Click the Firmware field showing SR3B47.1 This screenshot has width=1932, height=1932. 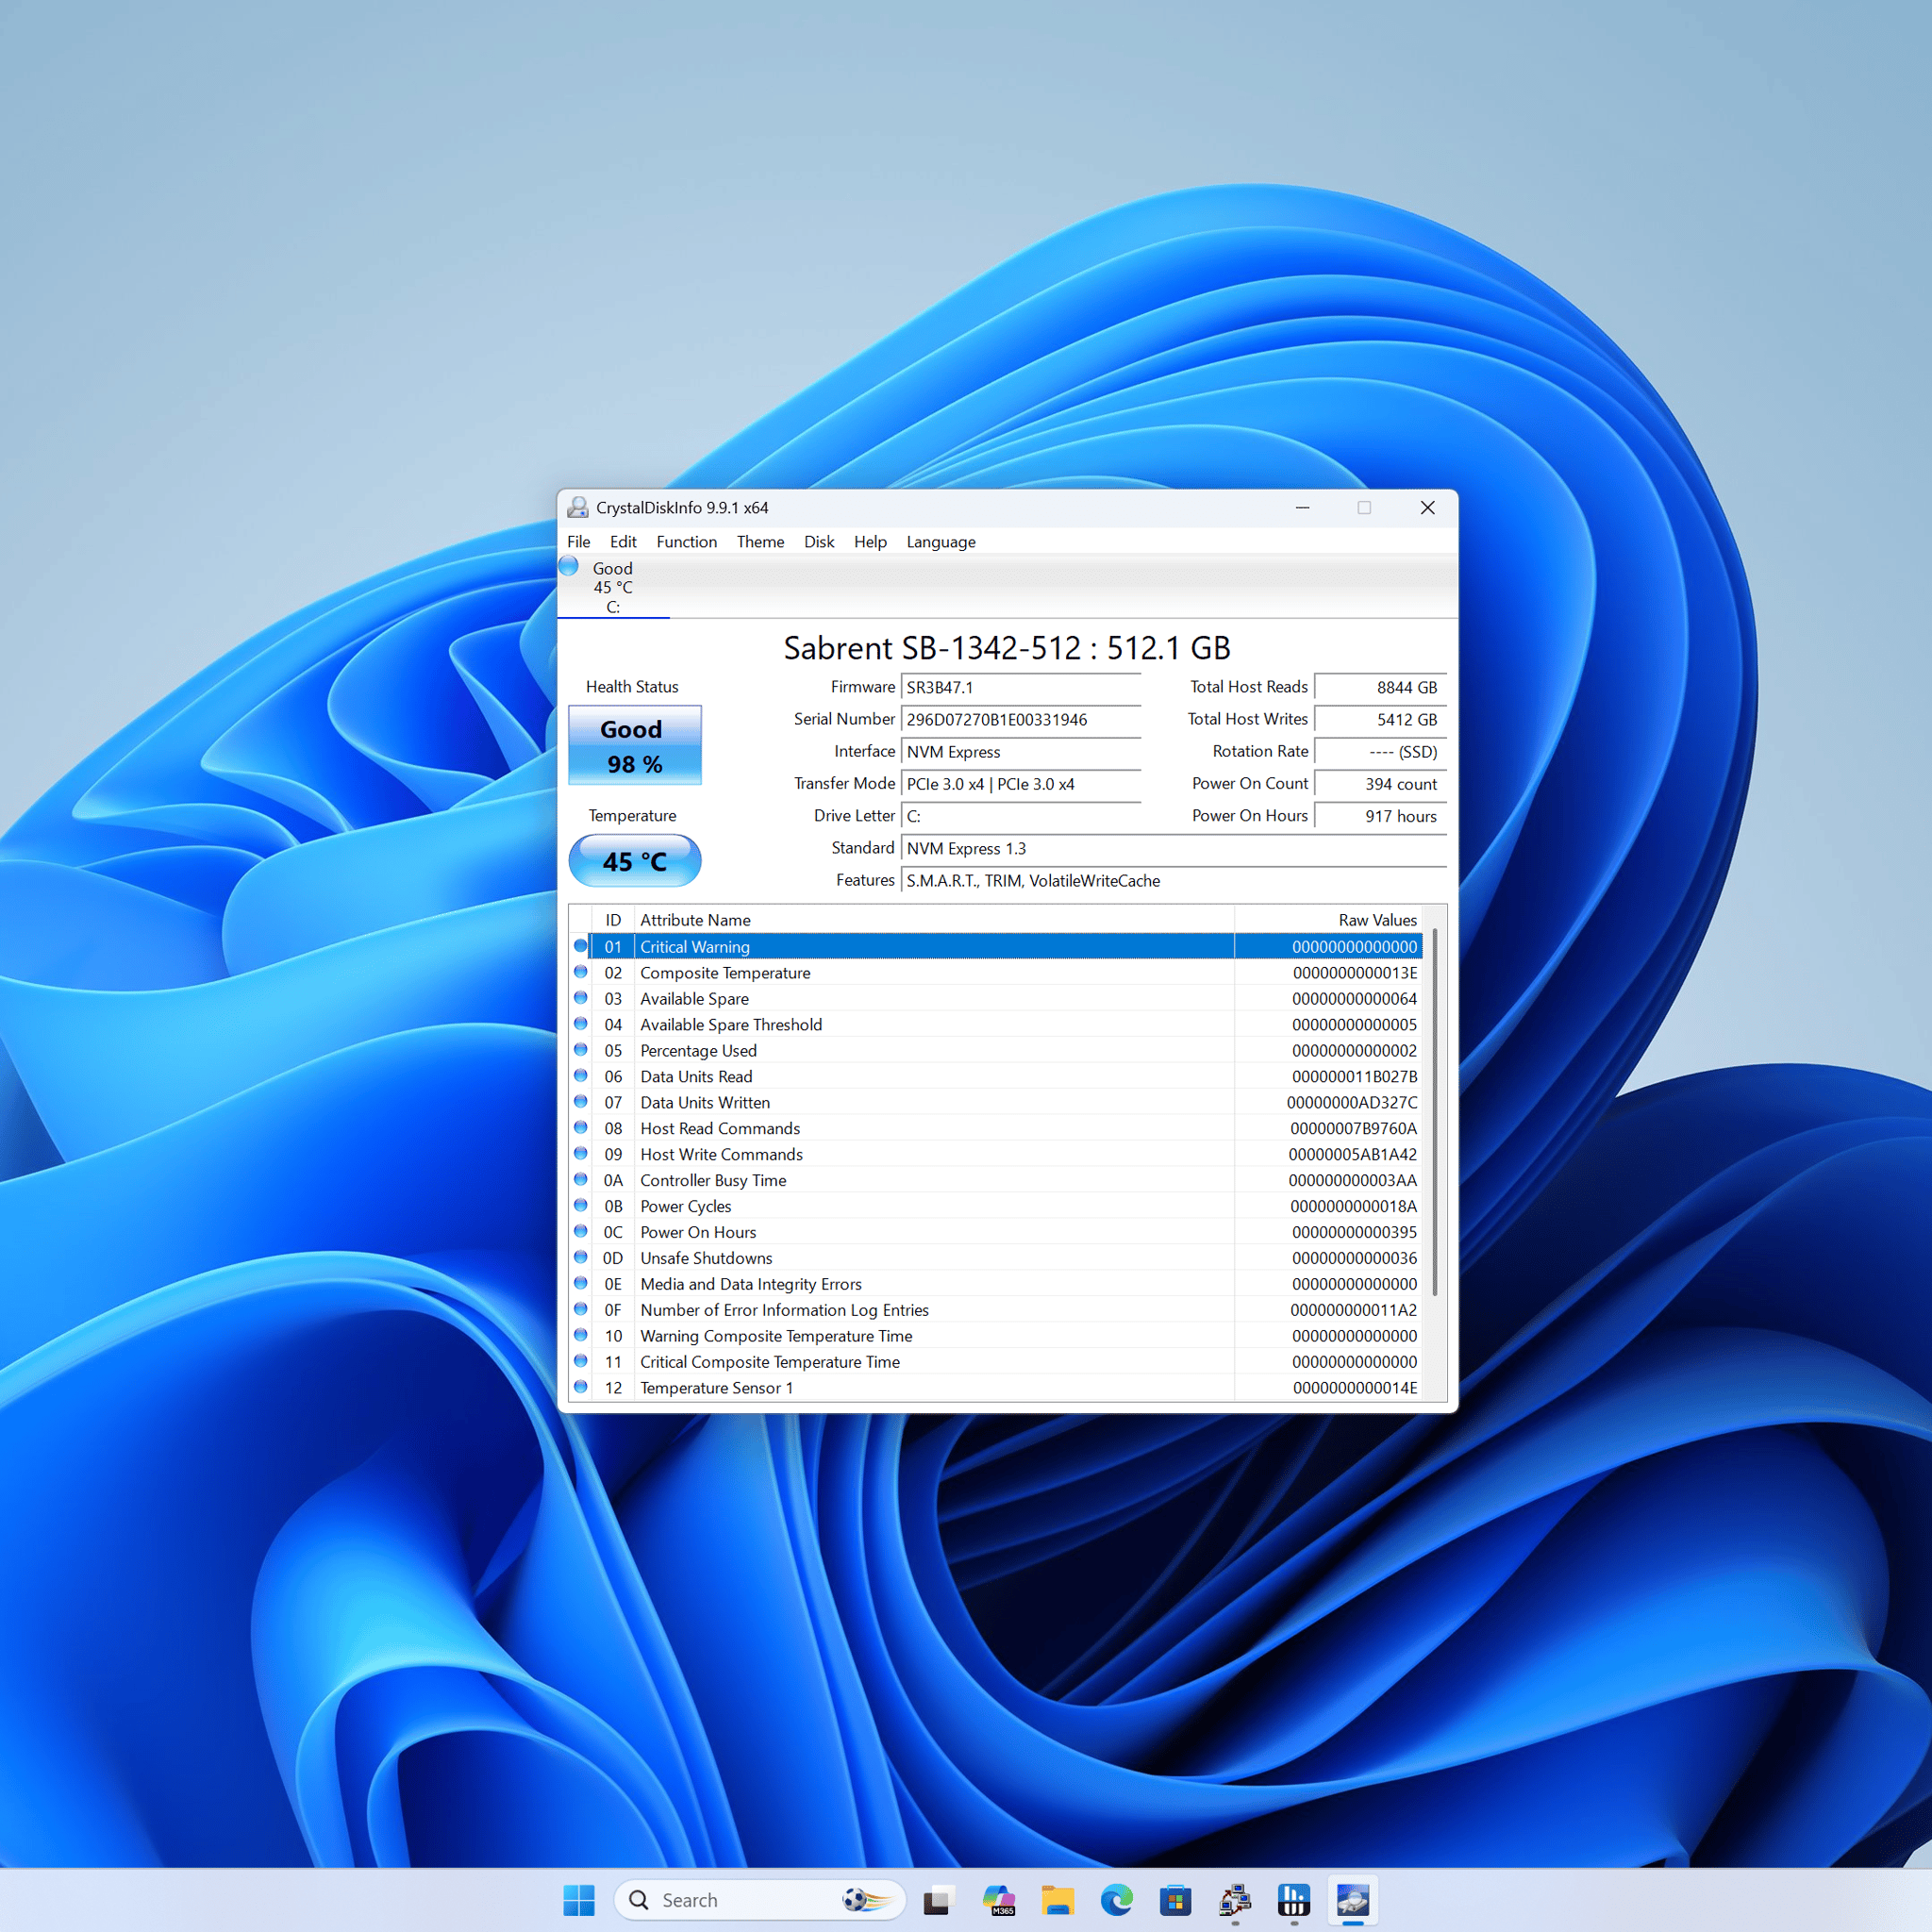[1021, 688]
